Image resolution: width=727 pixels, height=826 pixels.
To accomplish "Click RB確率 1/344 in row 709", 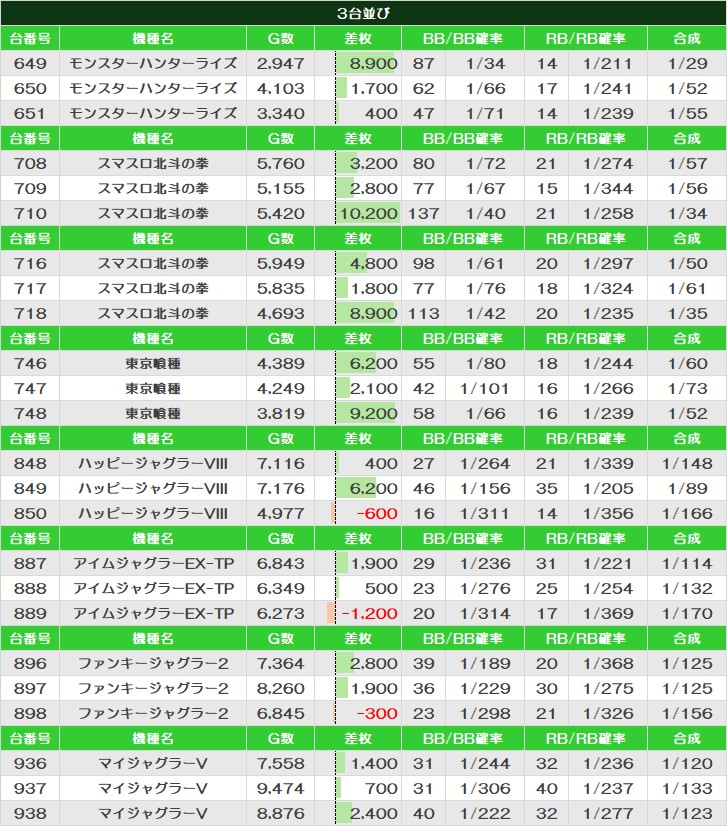I will [x=607, y=189].
